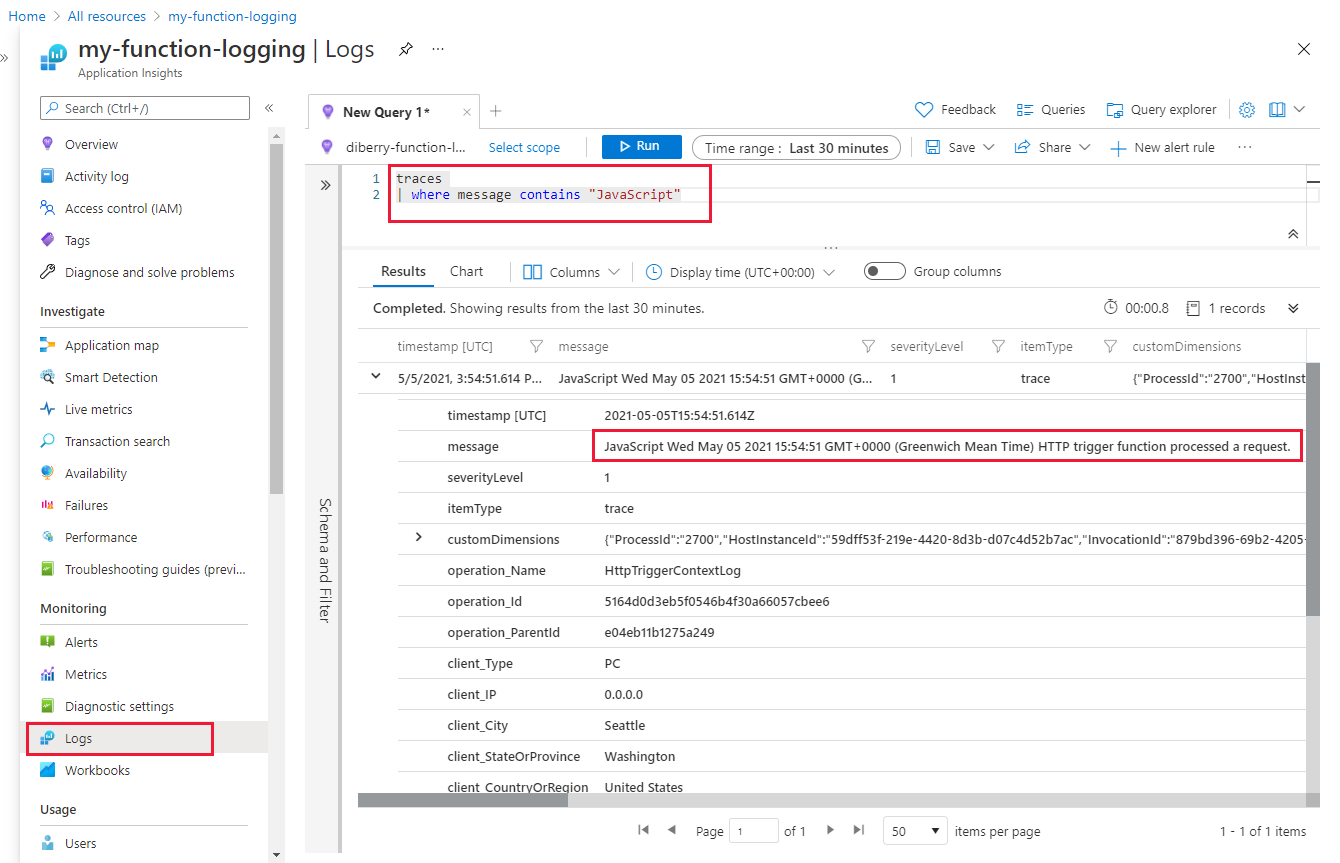Viewport: 1340px width, 863px height.
Task: Go to All resources breadcrumb
Action: [107, 16]
